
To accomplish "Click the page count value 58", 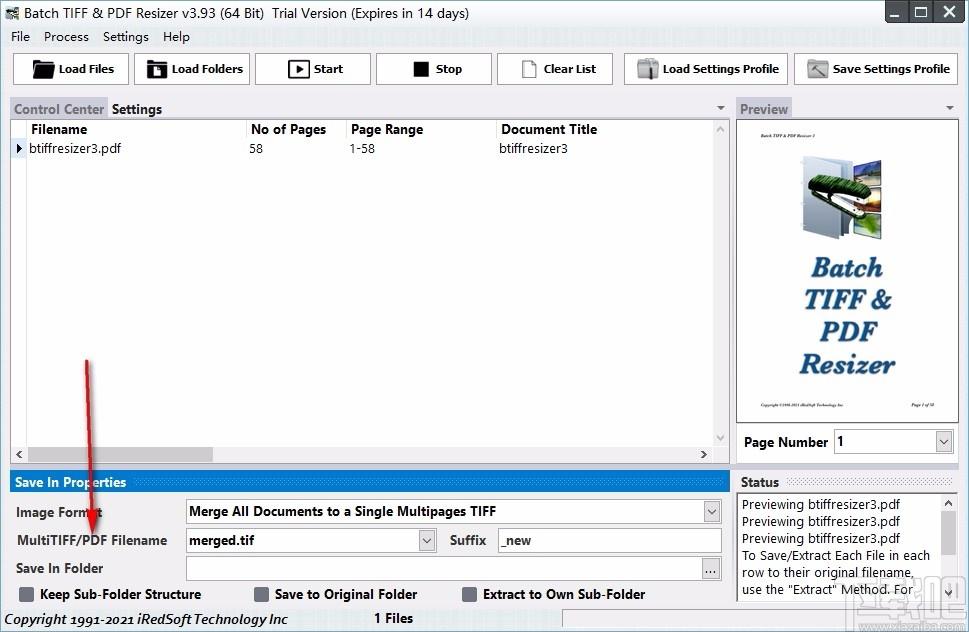I will (x=256, y=148).
